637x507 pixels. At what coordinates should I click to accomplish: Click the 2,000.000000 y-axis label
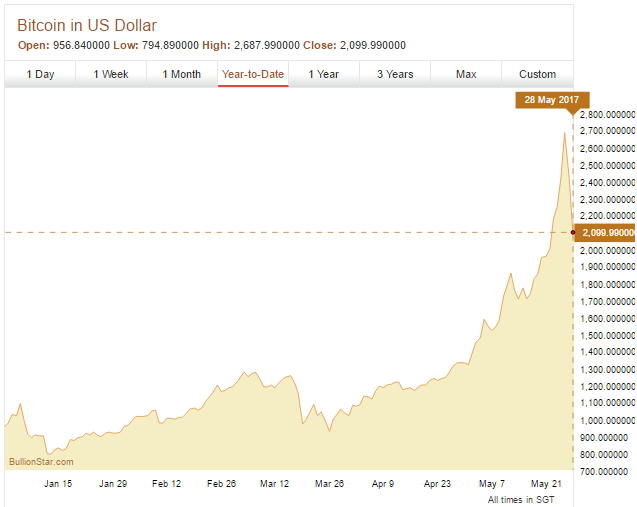click(607, 251)
